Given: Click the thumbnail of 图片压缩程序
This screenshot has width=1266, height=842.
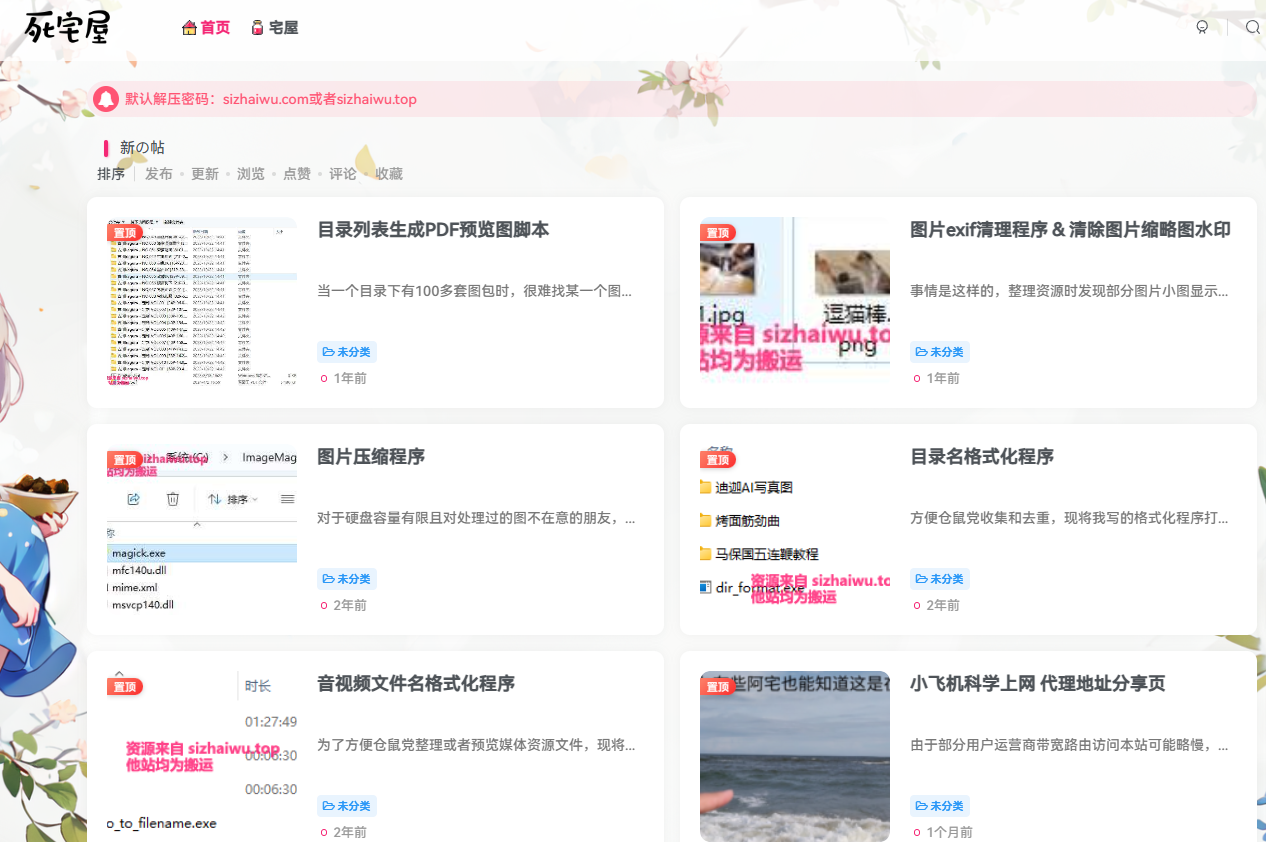Looking at the screenshot, I should [202, 529].
